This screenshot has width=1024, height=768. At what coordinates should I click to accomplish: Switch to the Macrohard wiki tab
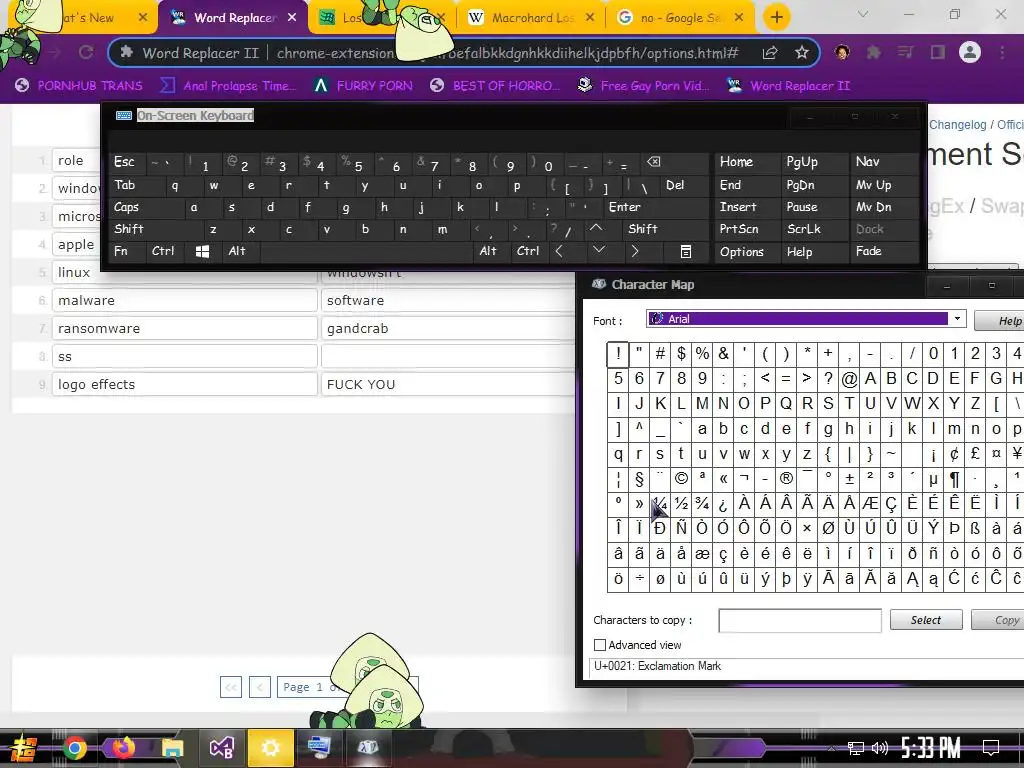pos(532,18)
